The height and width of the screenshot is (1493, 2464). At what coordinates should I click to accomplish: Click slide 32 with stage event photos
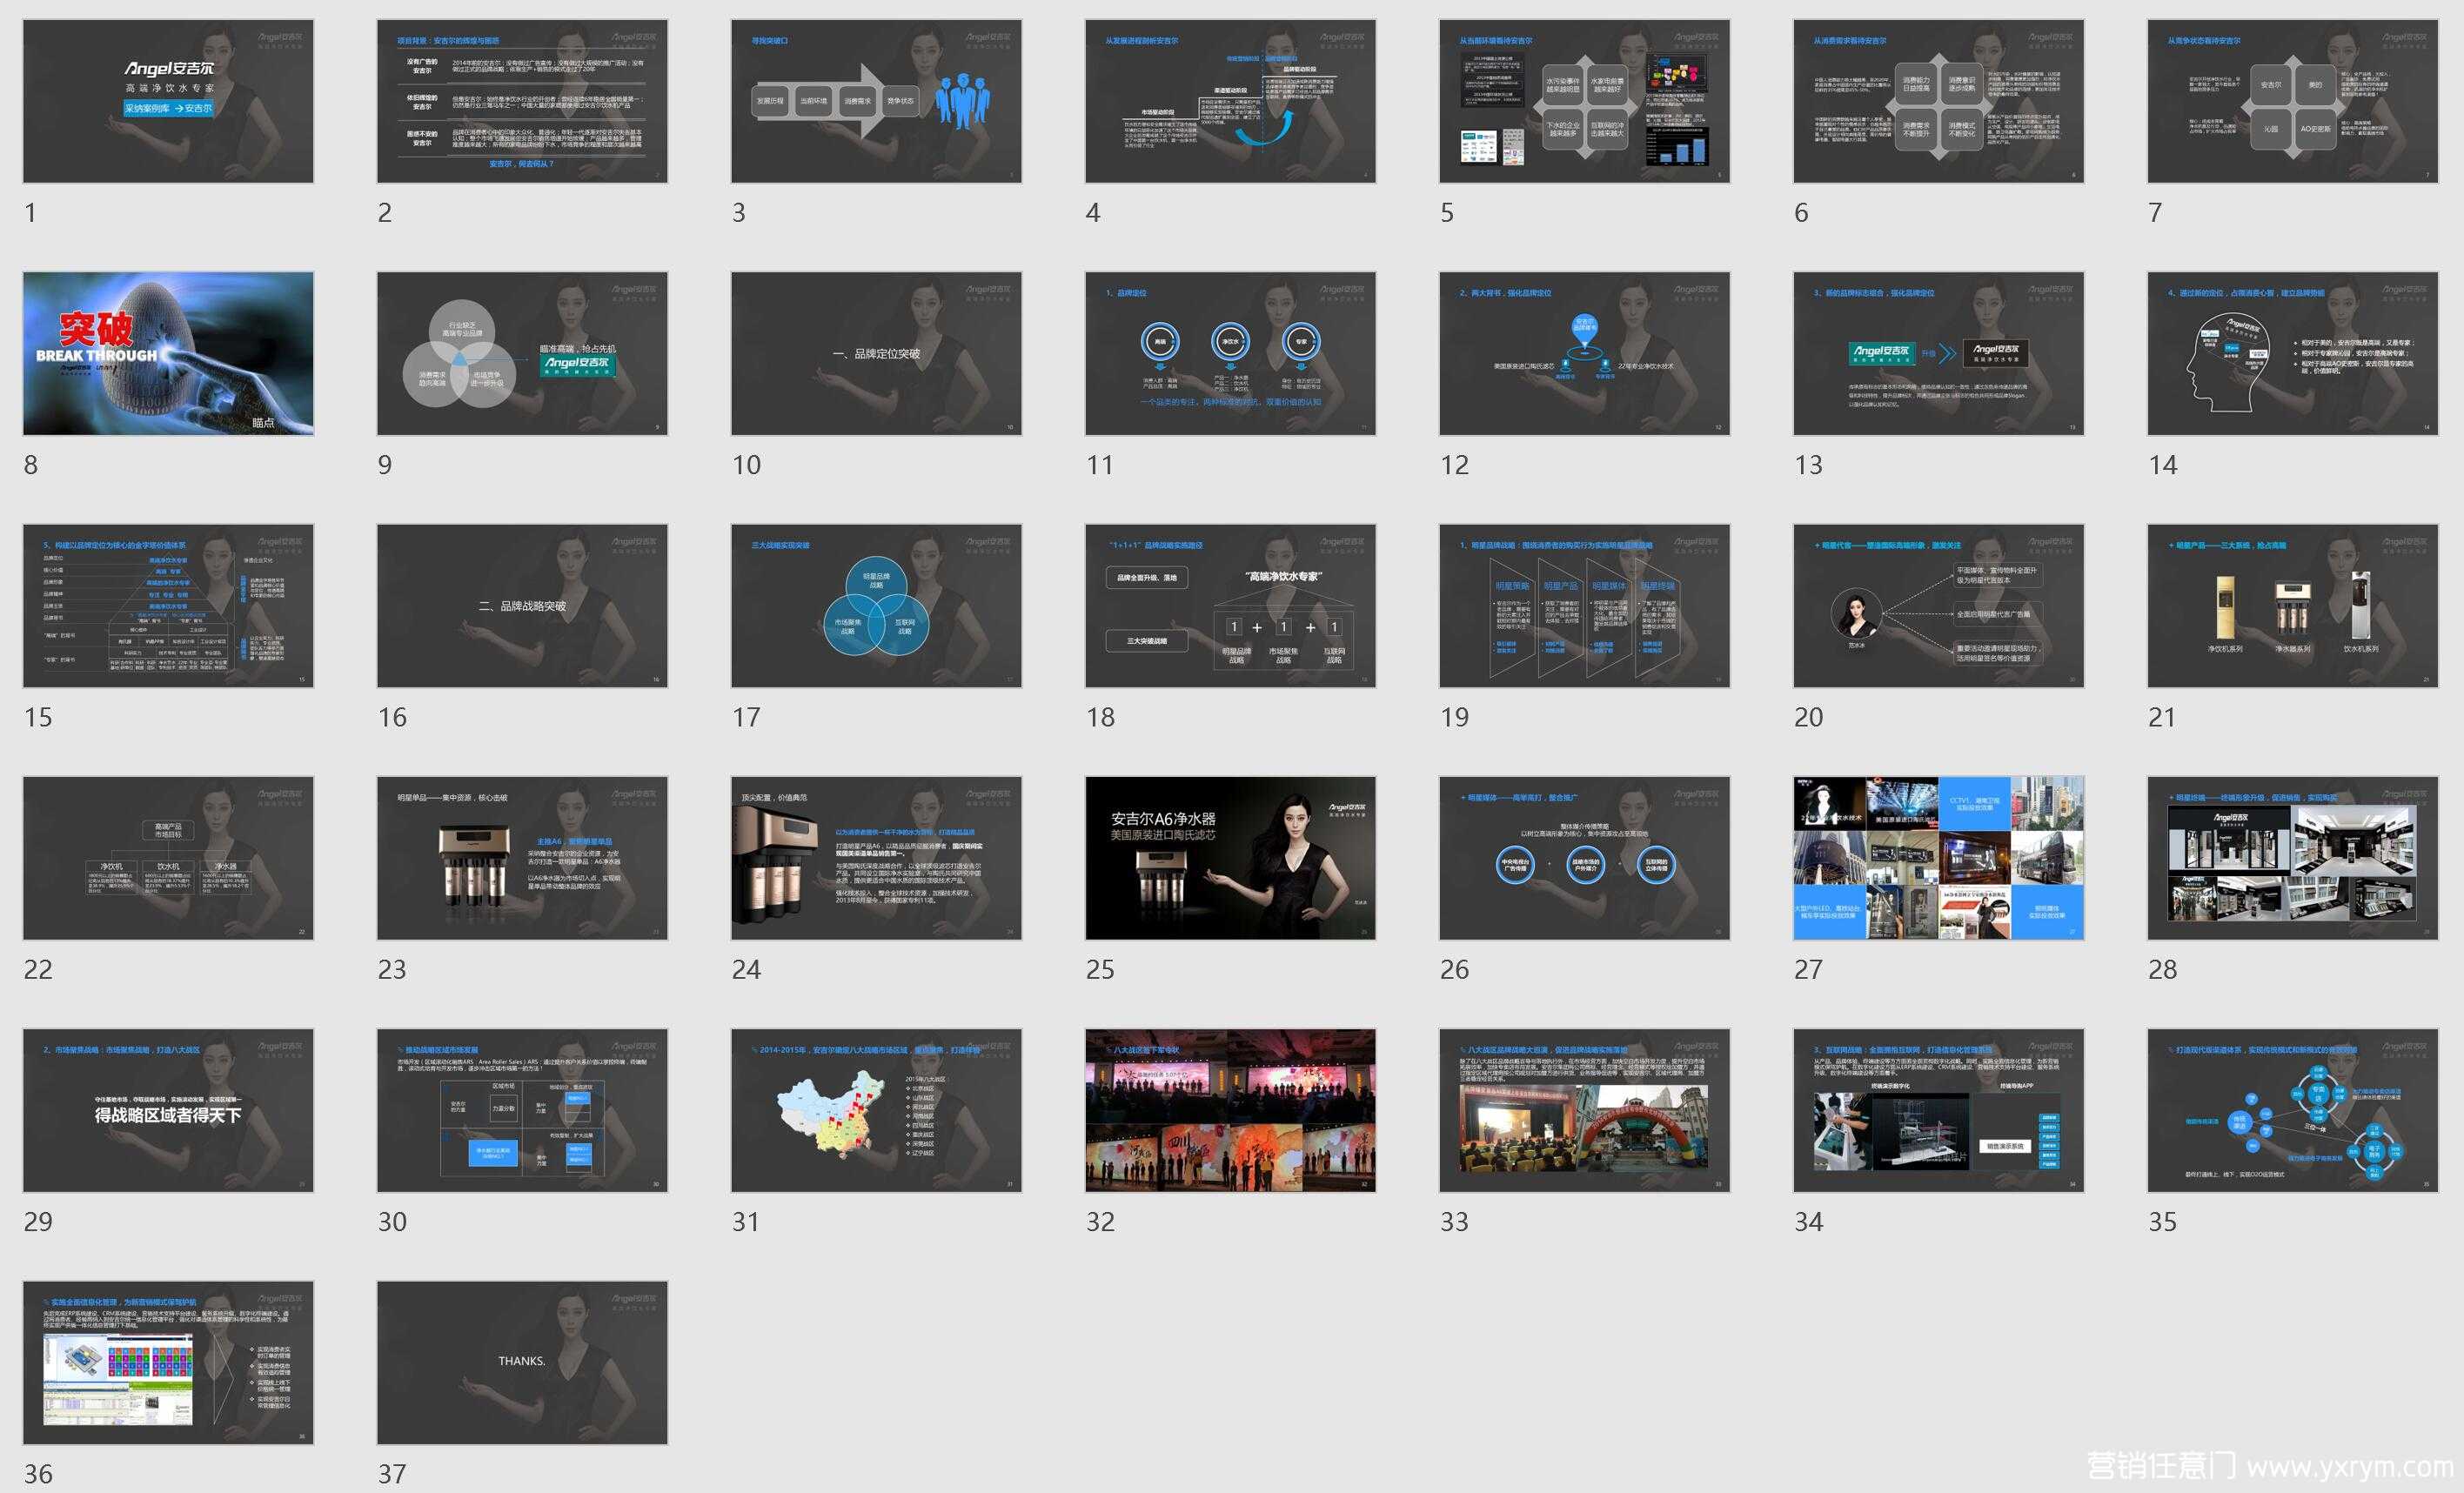(x=1230, y=1110)
